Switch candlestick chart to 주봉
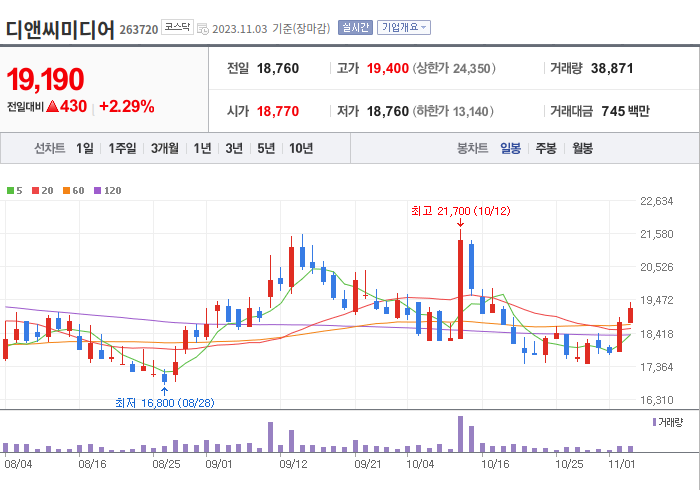The height and width of the screenshot is (490, 700). coord(546,148)
